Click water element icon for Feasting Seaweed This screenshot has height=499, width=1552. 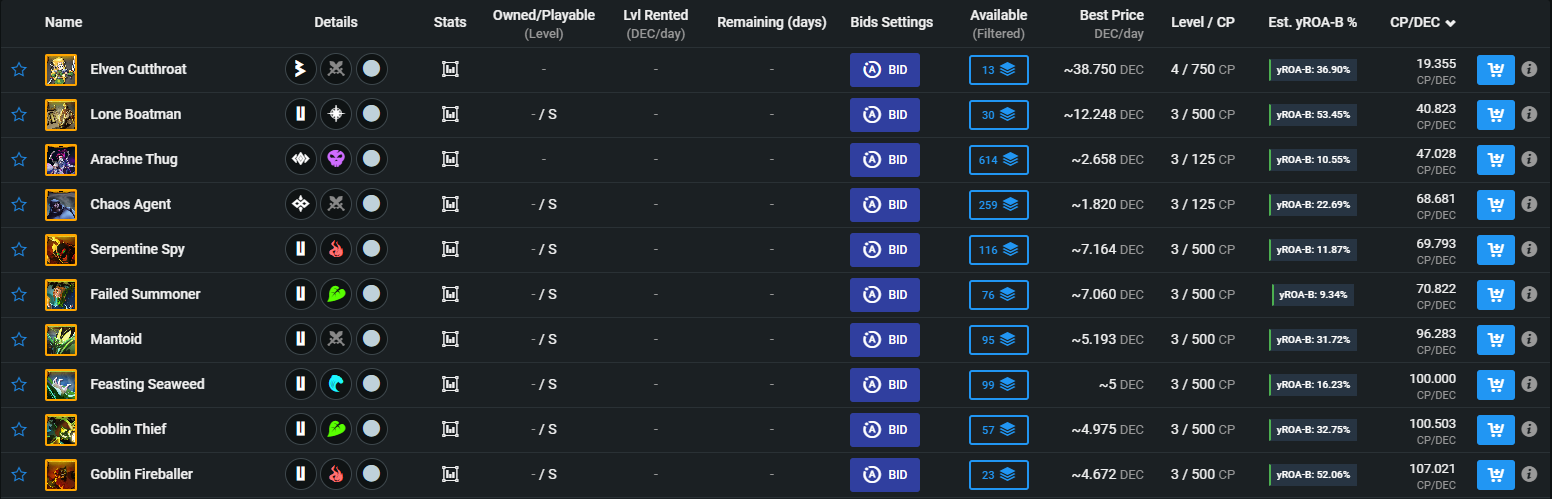(x=336, y=385)
